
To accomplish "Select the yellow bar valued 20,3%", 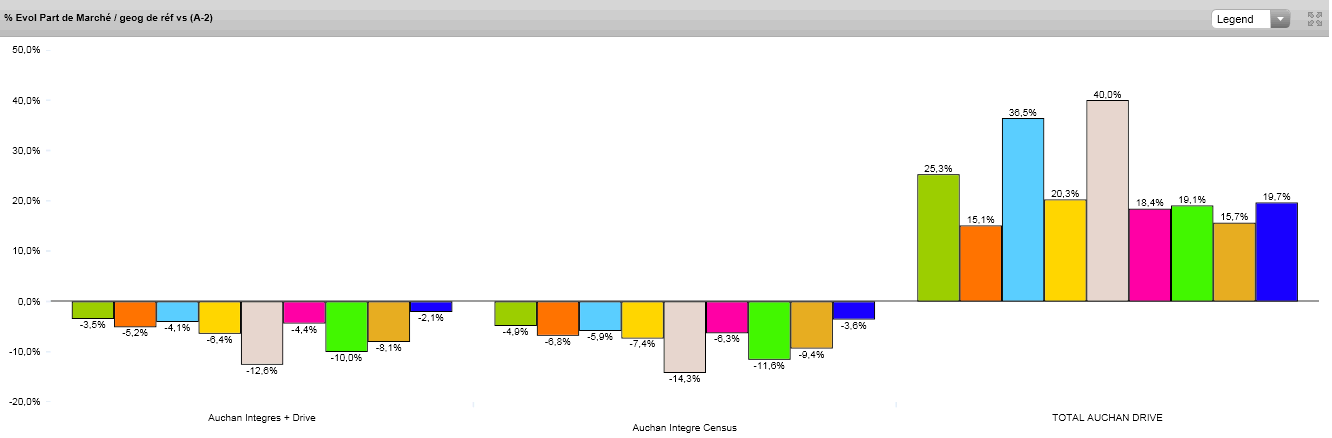I will (x=1065, y=250).
